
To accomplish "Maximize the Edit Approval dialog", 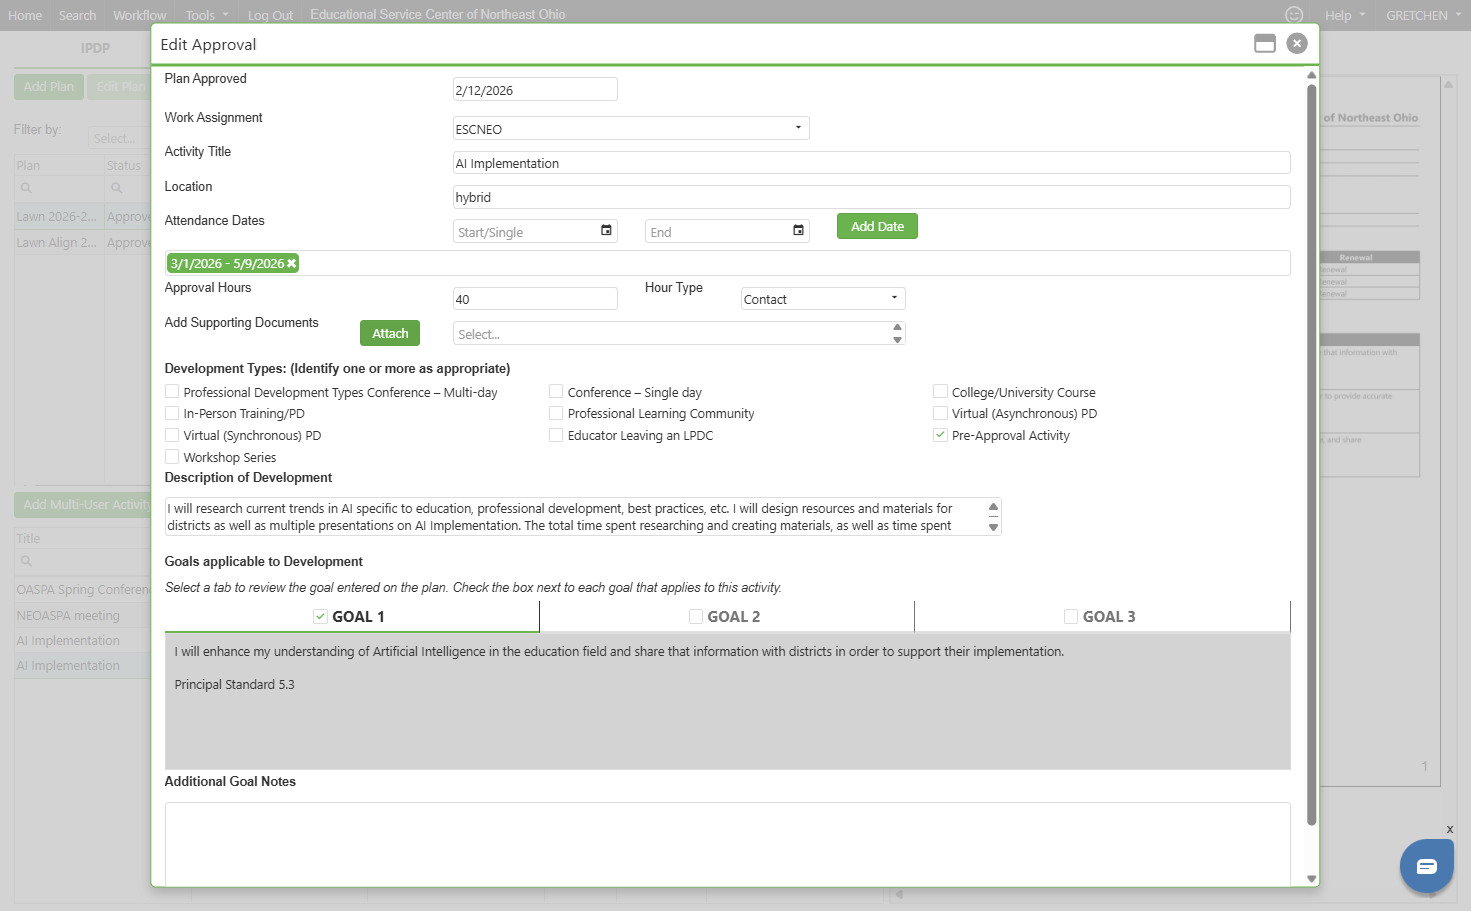I will [1265, 44].
